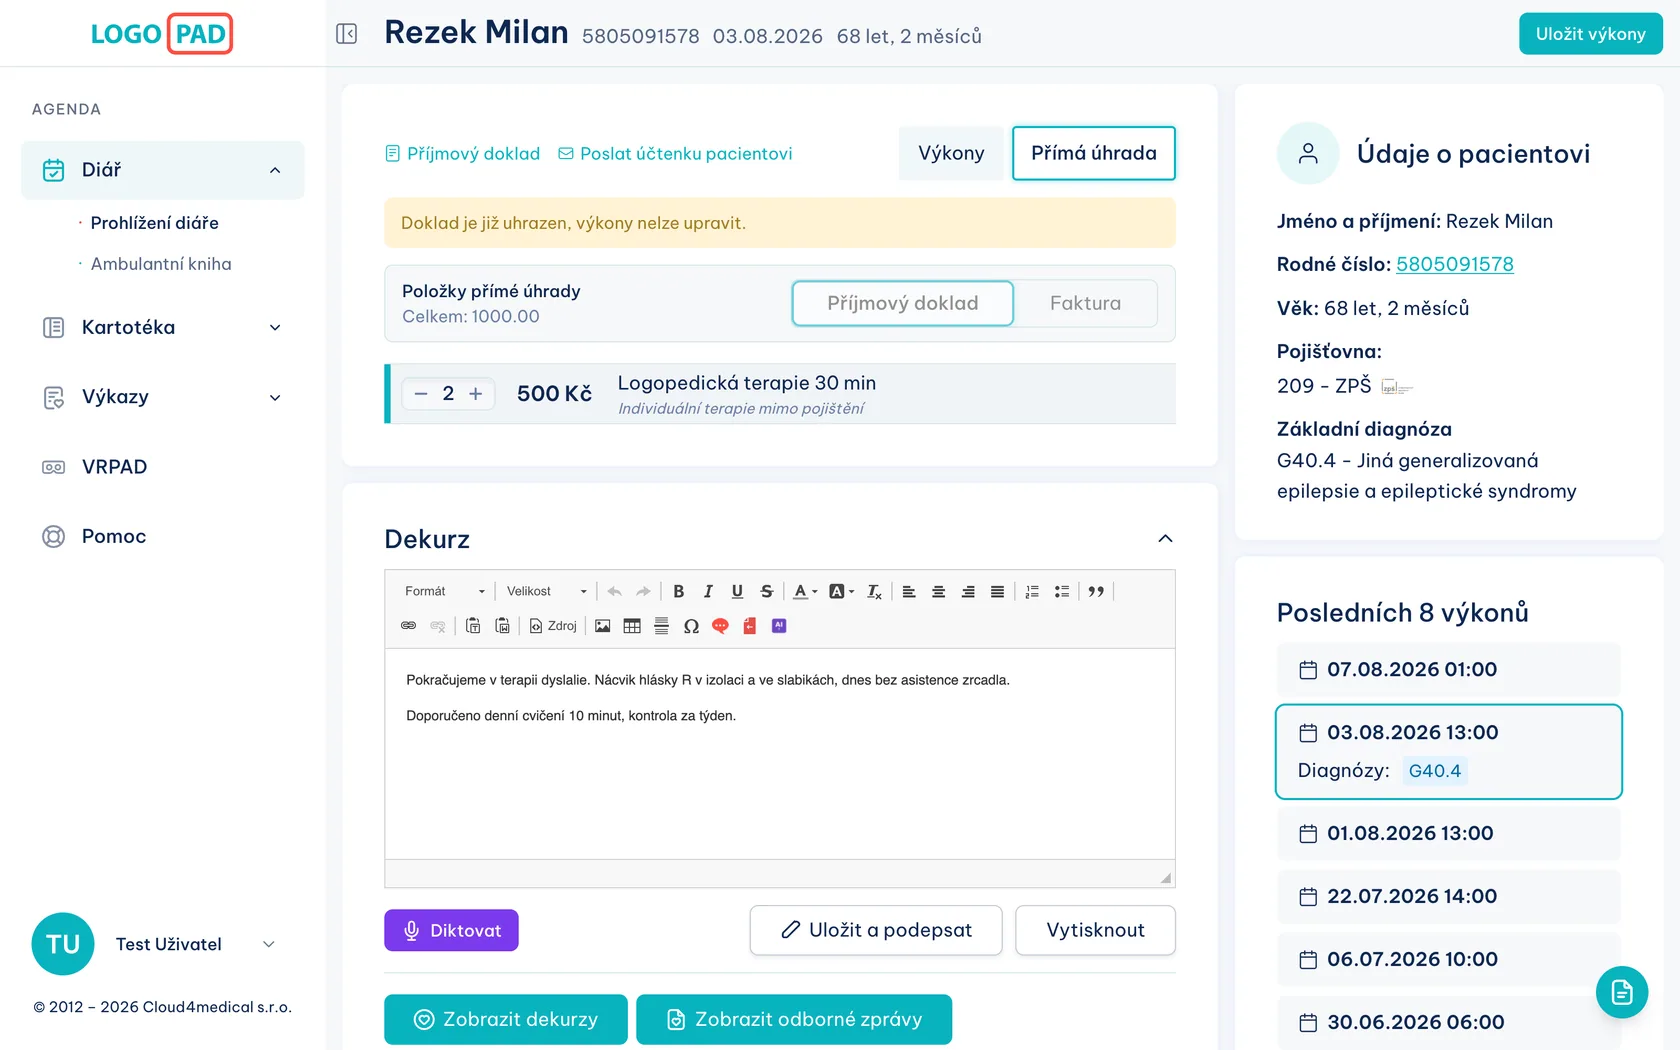Collapse the Dekurz section with the chevron
Viewport: 1680px width, 1050px height.
[1165, 539]
